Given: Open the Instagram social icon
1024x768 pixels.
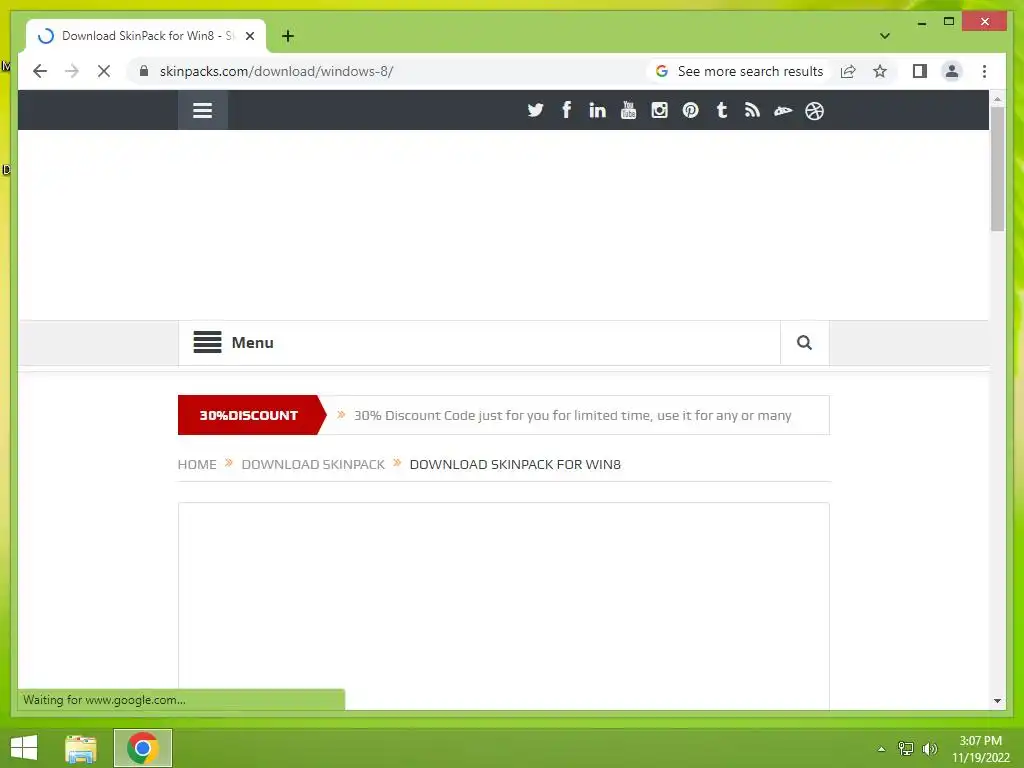Looking at the screenshot, I should [659, 110].
